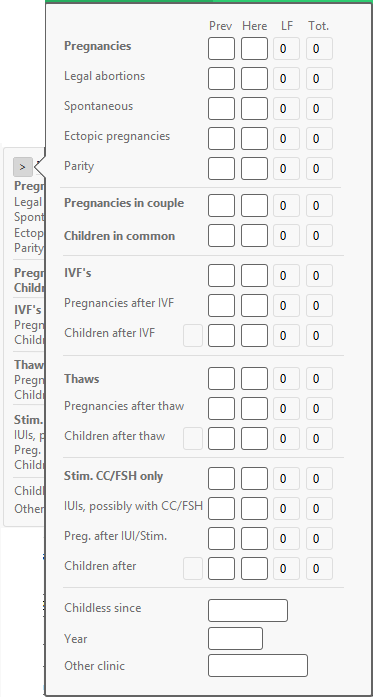Select Here field for Pregnancies after thaw
This screenshot has height=697, width=373.
[x=254, y=409]
